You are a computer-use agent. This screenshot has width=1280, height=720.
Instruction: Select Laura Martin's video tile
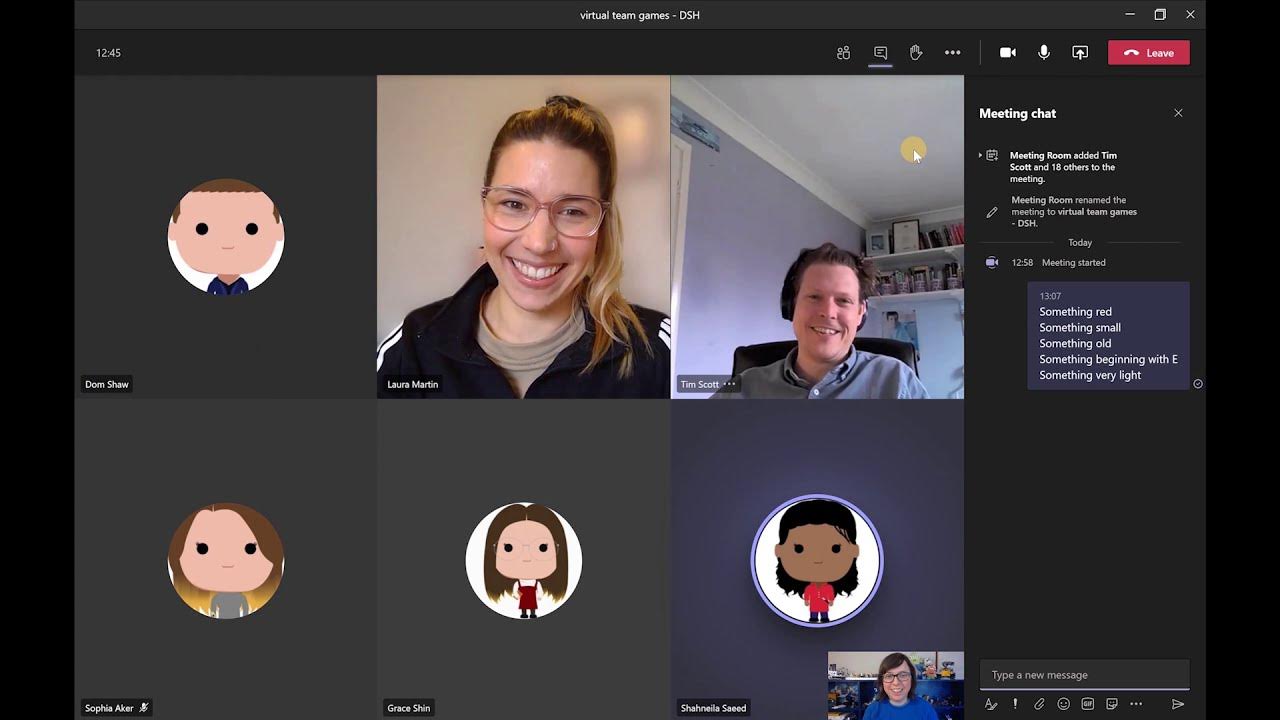click(x=523, y=237)
